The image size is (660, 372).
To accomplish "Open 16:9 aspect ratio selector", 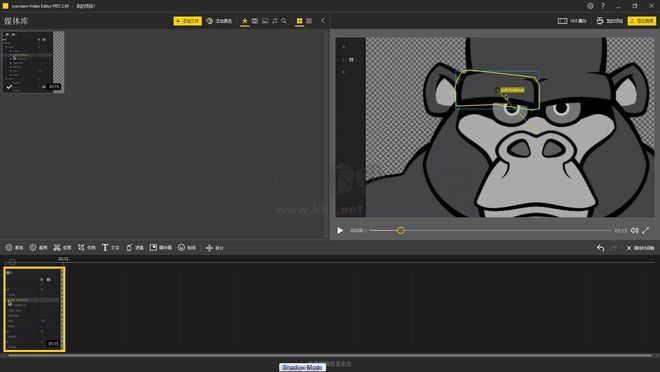I will pos(572,21).
